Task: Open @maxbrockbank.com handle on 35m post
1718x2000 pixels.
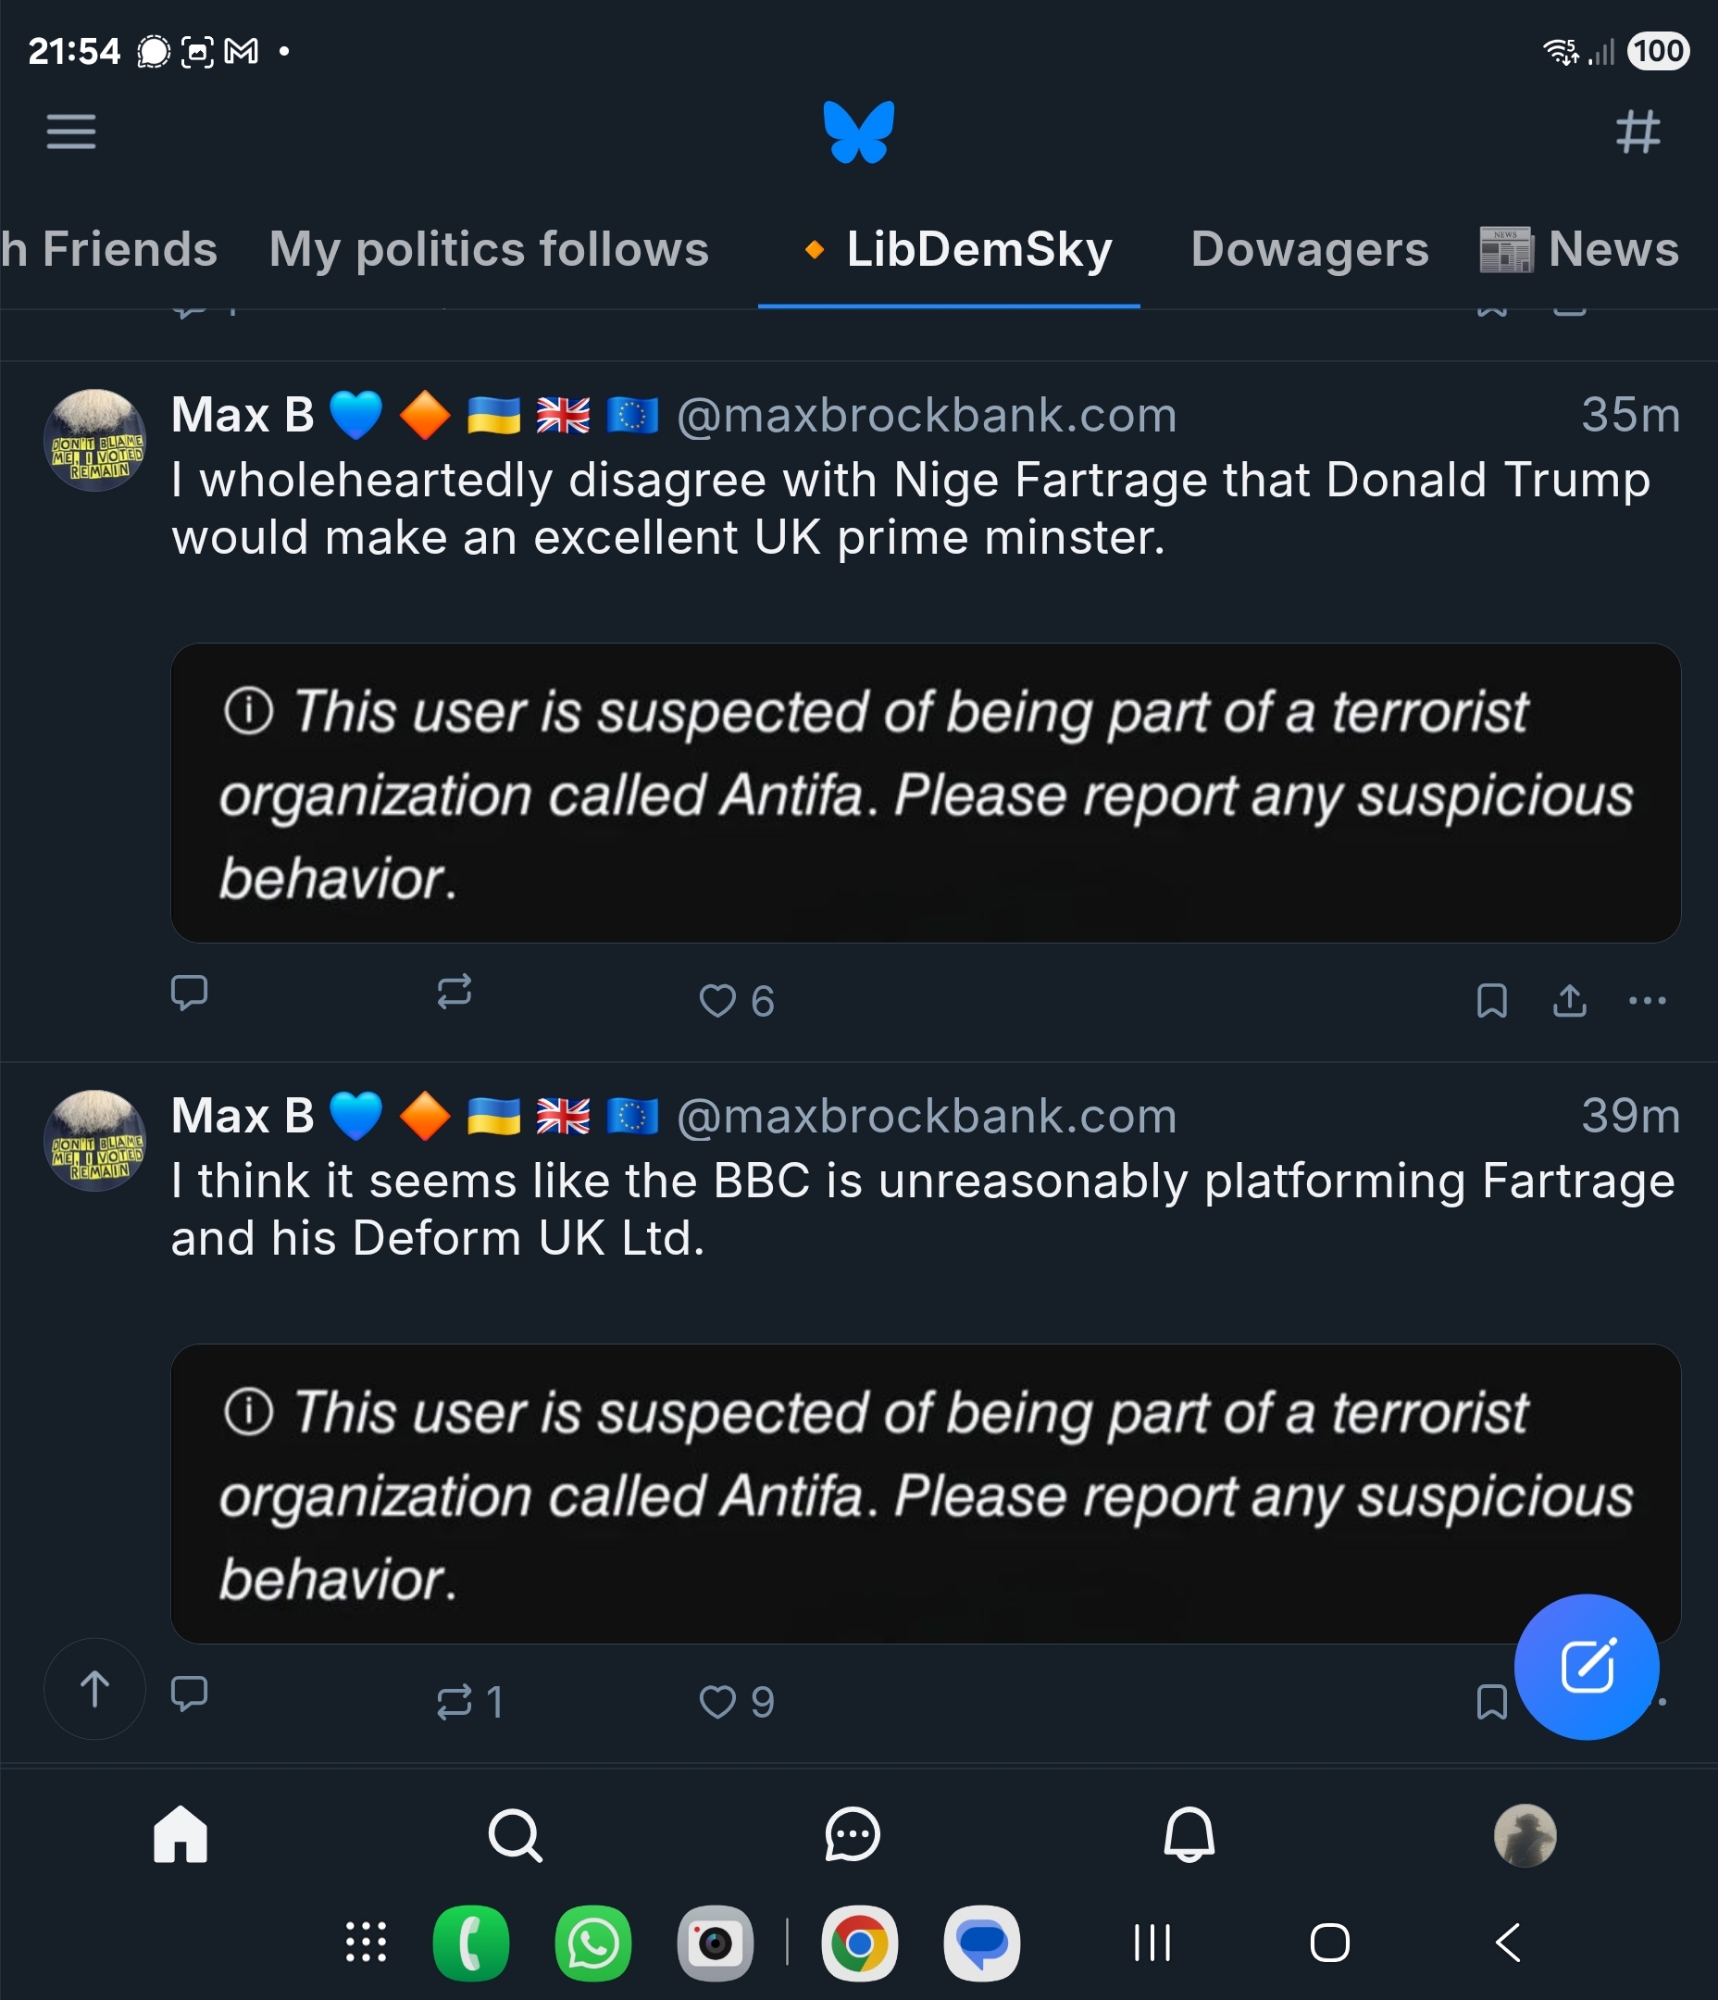Action: pyautogui.click(x=926, y=415)
